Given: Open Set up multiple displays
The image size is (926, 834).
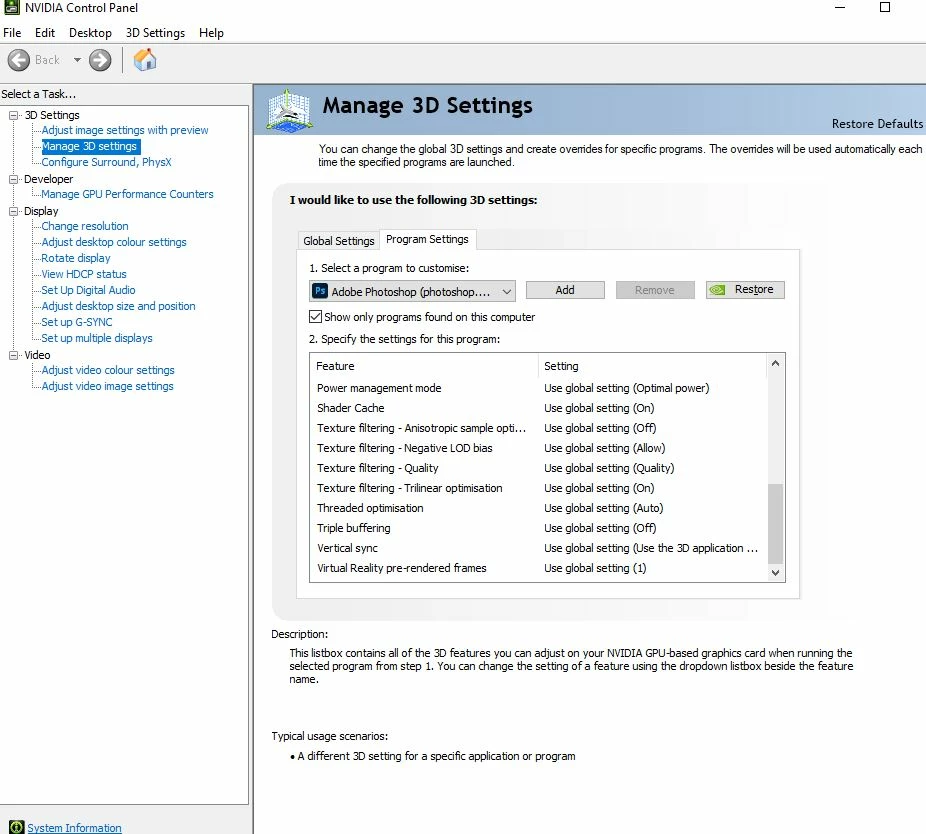Looking at the screenshot, I should [97, 338].
